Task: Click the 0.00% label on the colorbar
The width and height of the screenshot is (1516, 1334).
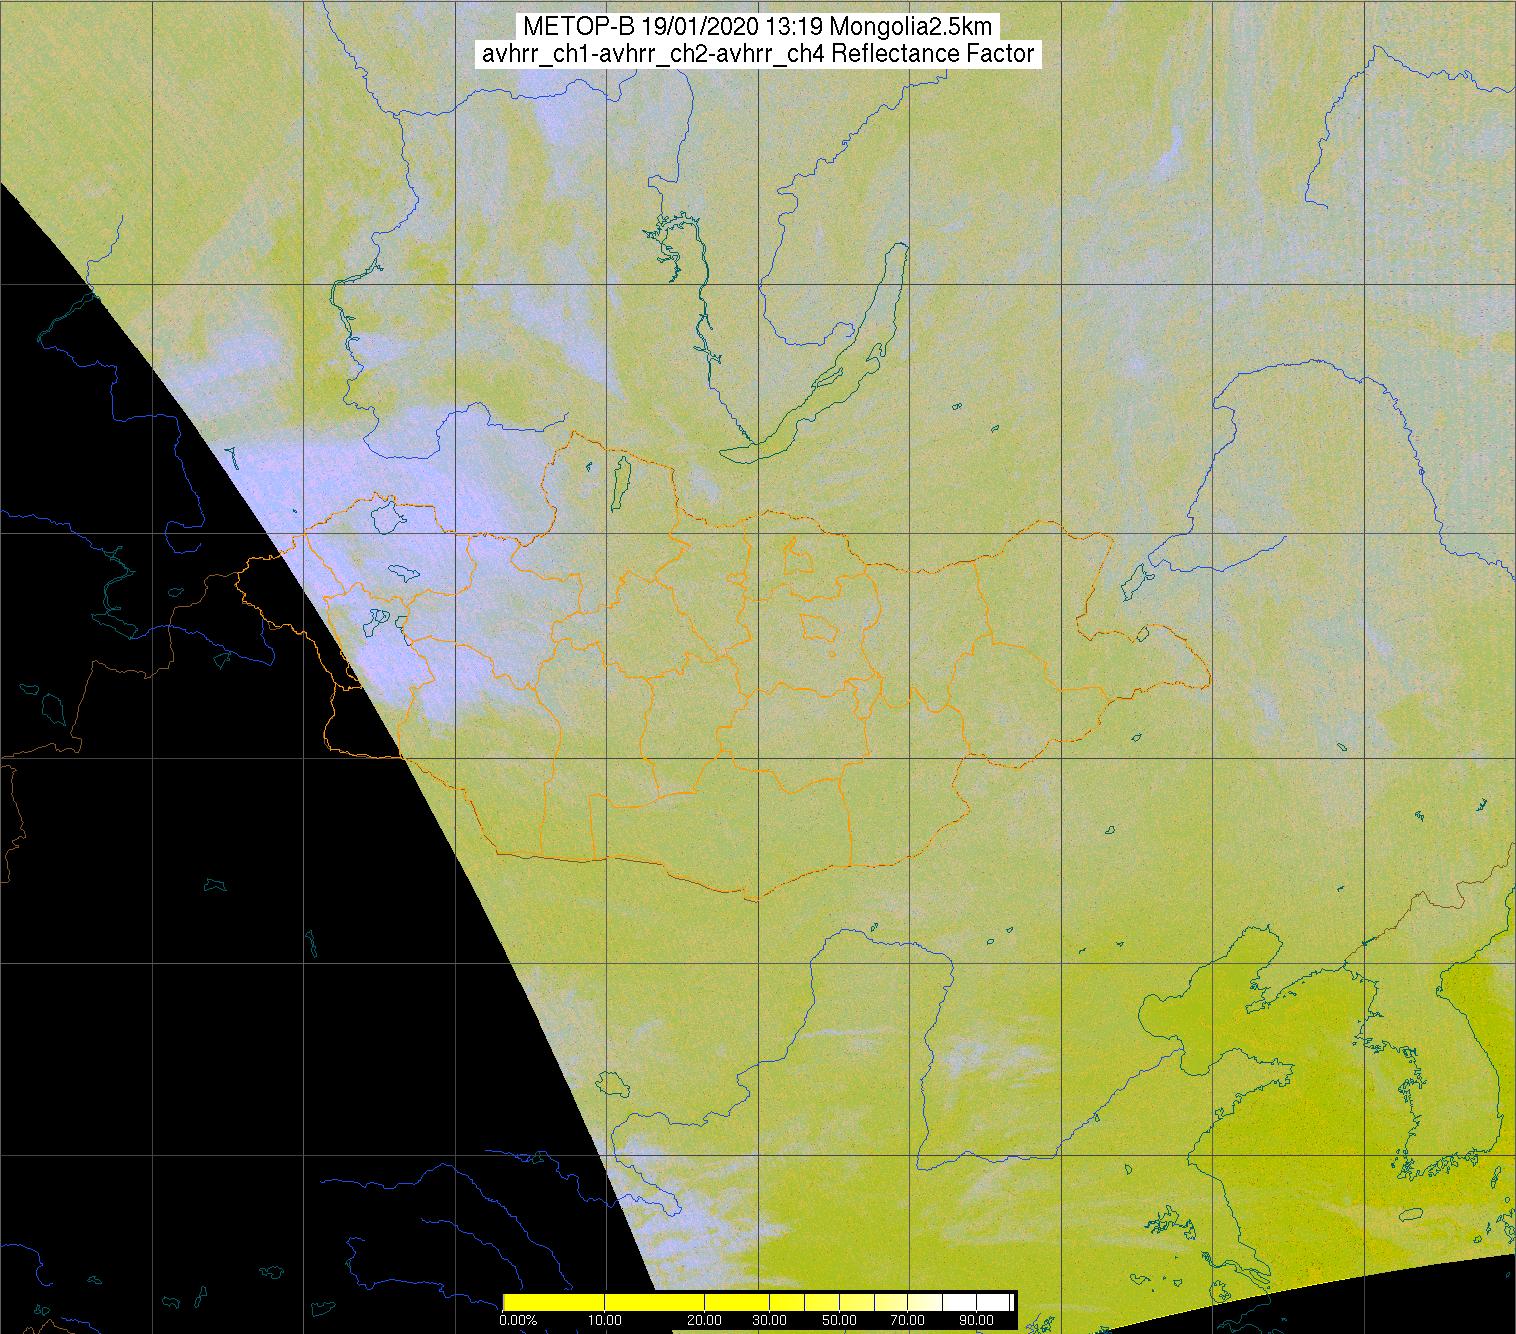Action: pos(518,1320)
